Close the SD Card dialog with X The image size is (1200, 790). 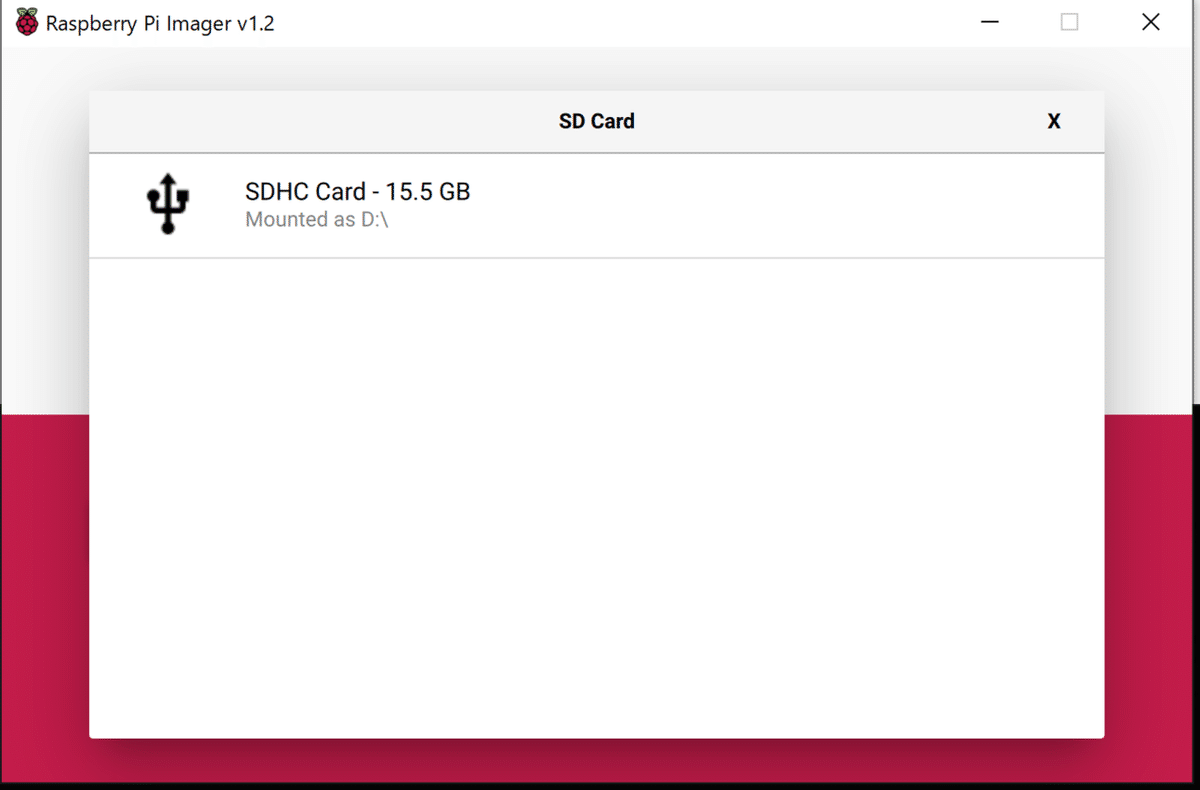(1053, 121)
